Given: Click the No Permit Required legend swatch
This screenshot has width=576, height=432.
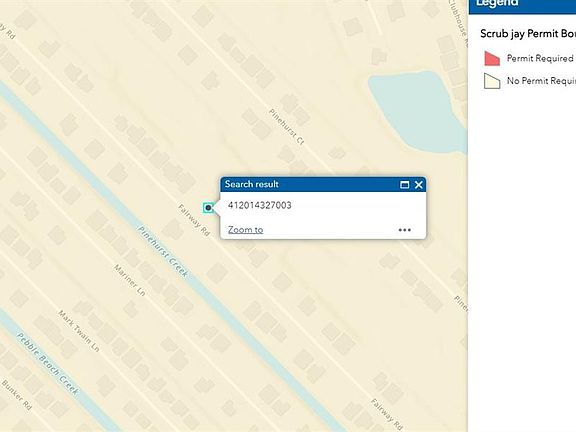Looking at the screenshot, I should (x=492, y=81).
